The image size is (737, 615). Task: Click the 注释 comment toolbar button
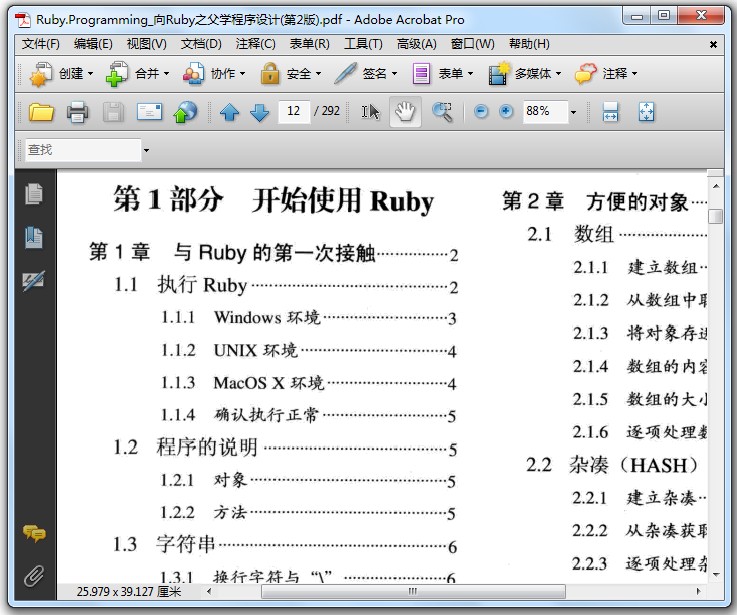(x=606, y=74)
